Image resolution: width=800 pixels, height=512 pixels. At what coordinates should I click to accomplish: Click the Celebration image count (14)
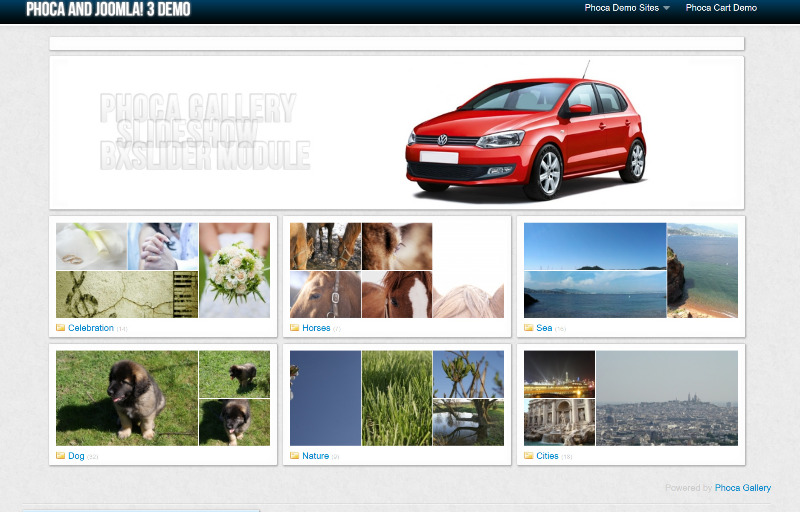(x=122, y=329)
